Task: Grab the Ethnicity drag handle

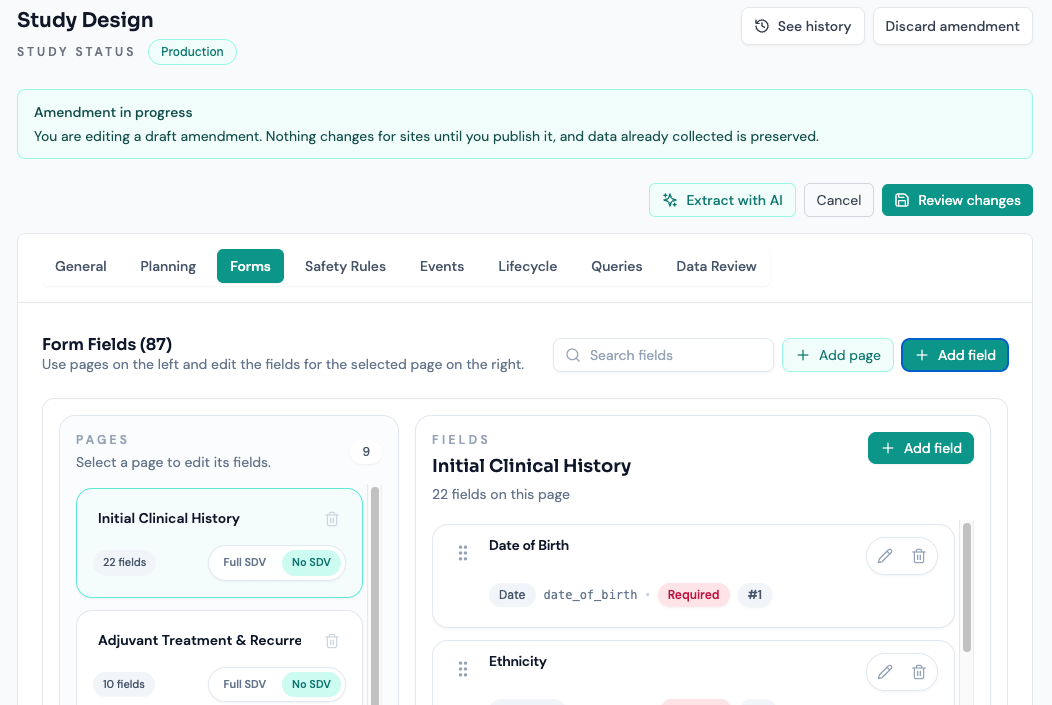Action: (x=463, y=669)
